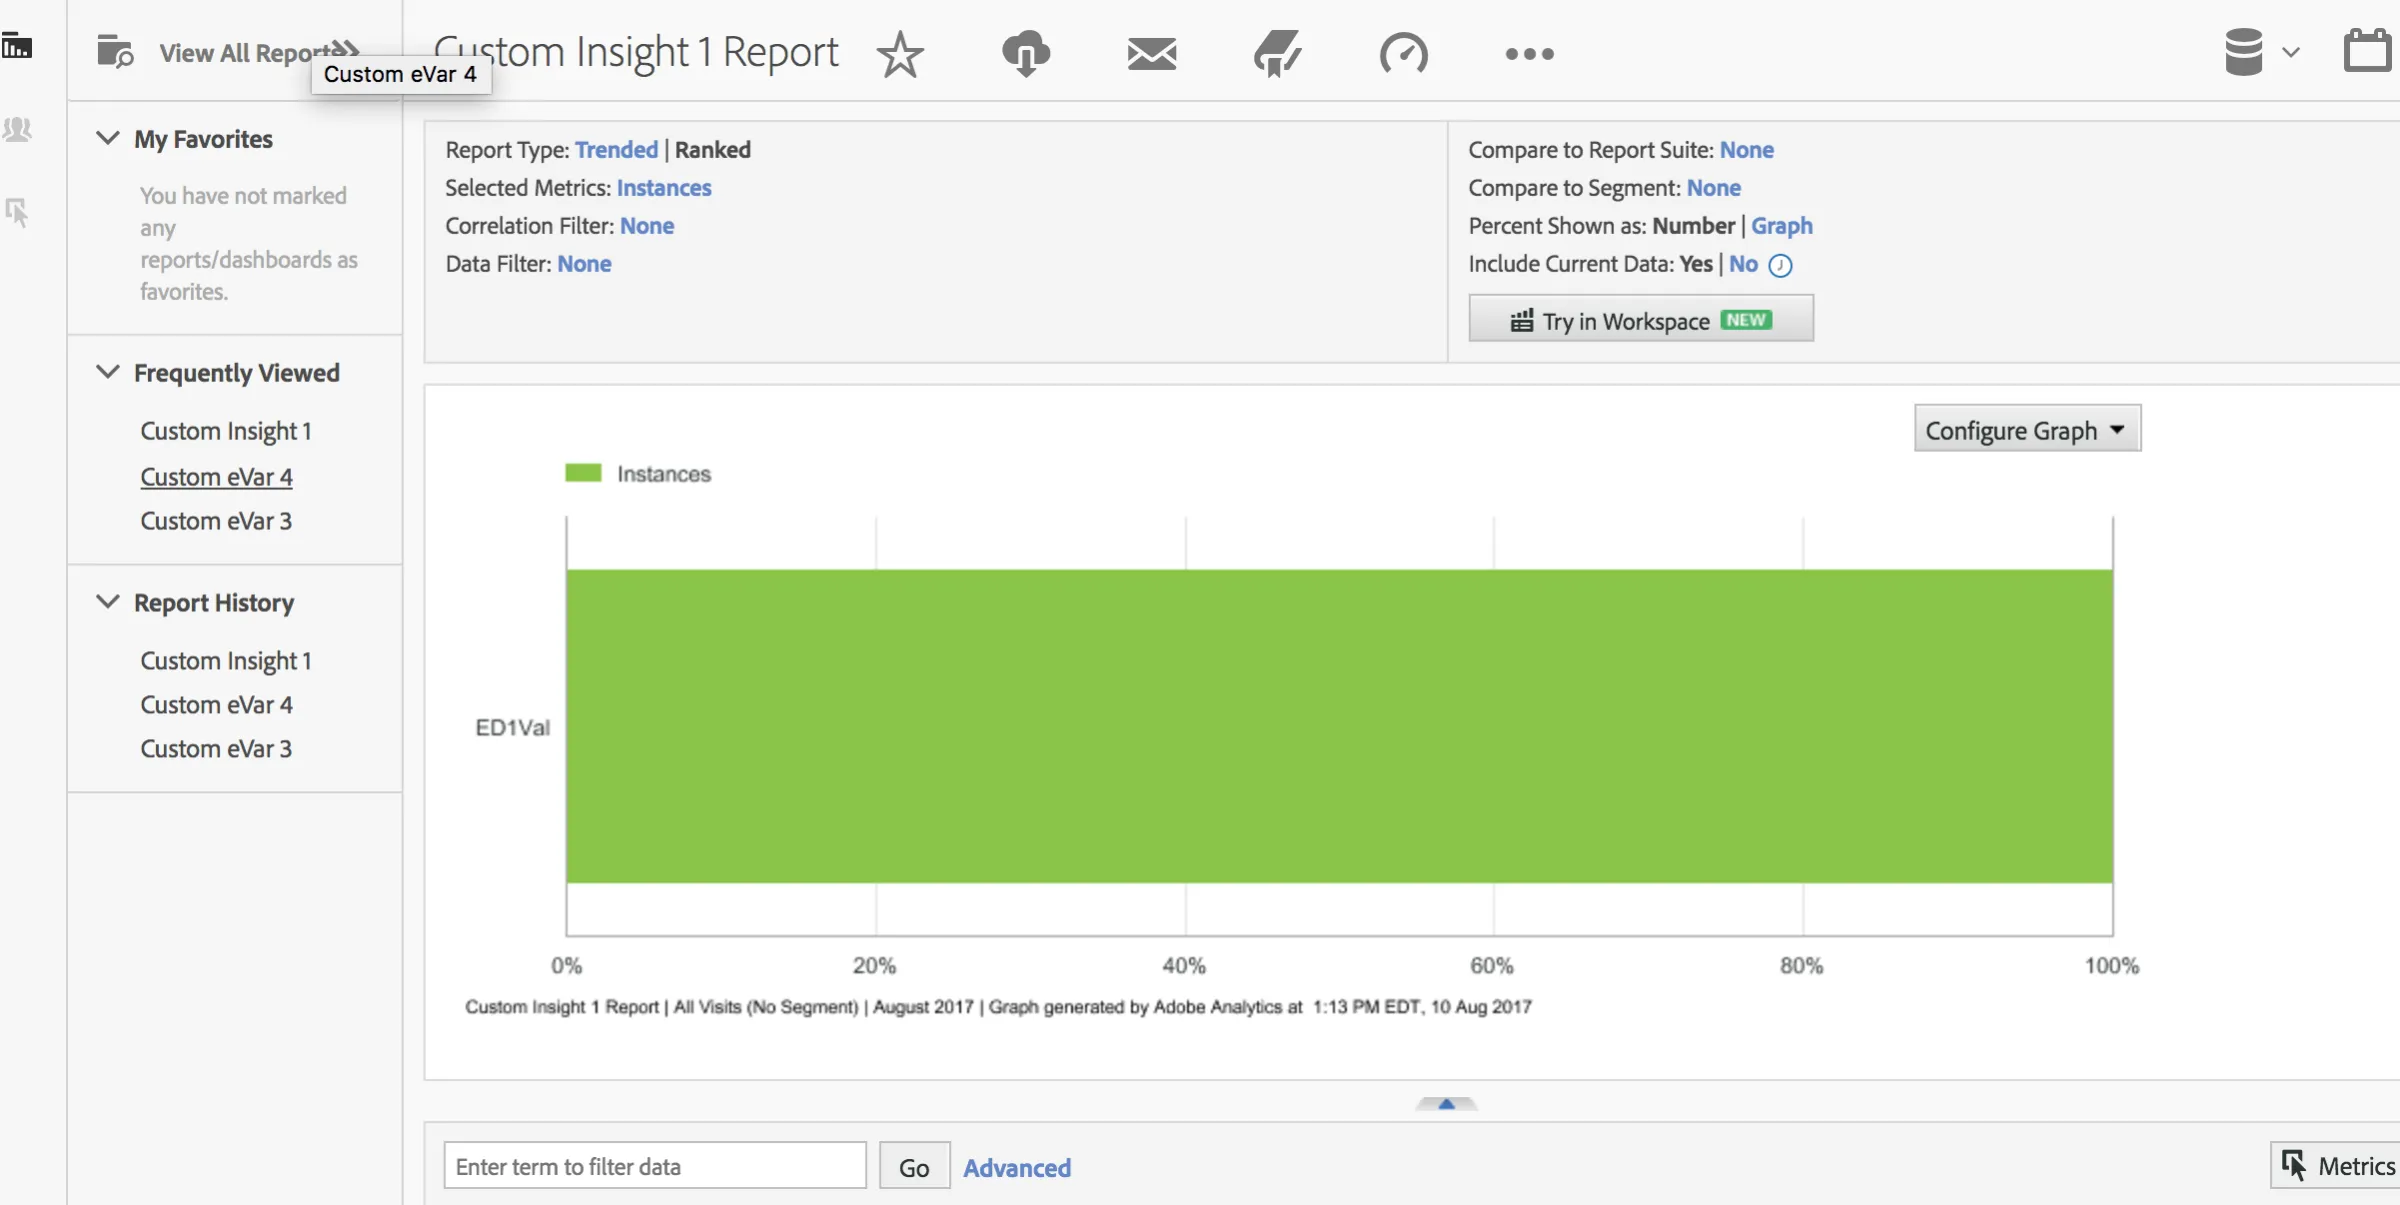The width and height of the screenshot is (2400, 1205).
Task: Select the bookmark icon in the toolbar
Action: (1277, 54)
